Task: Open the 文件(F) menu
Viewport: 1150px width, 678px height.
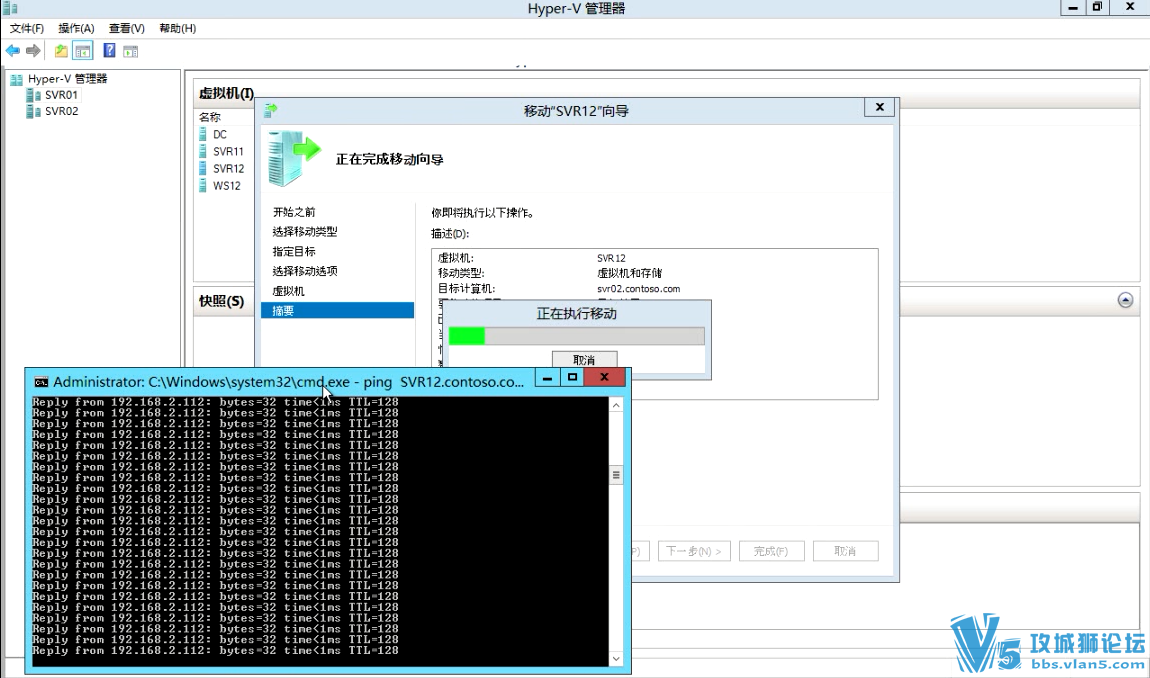Action: coord(26,28)
